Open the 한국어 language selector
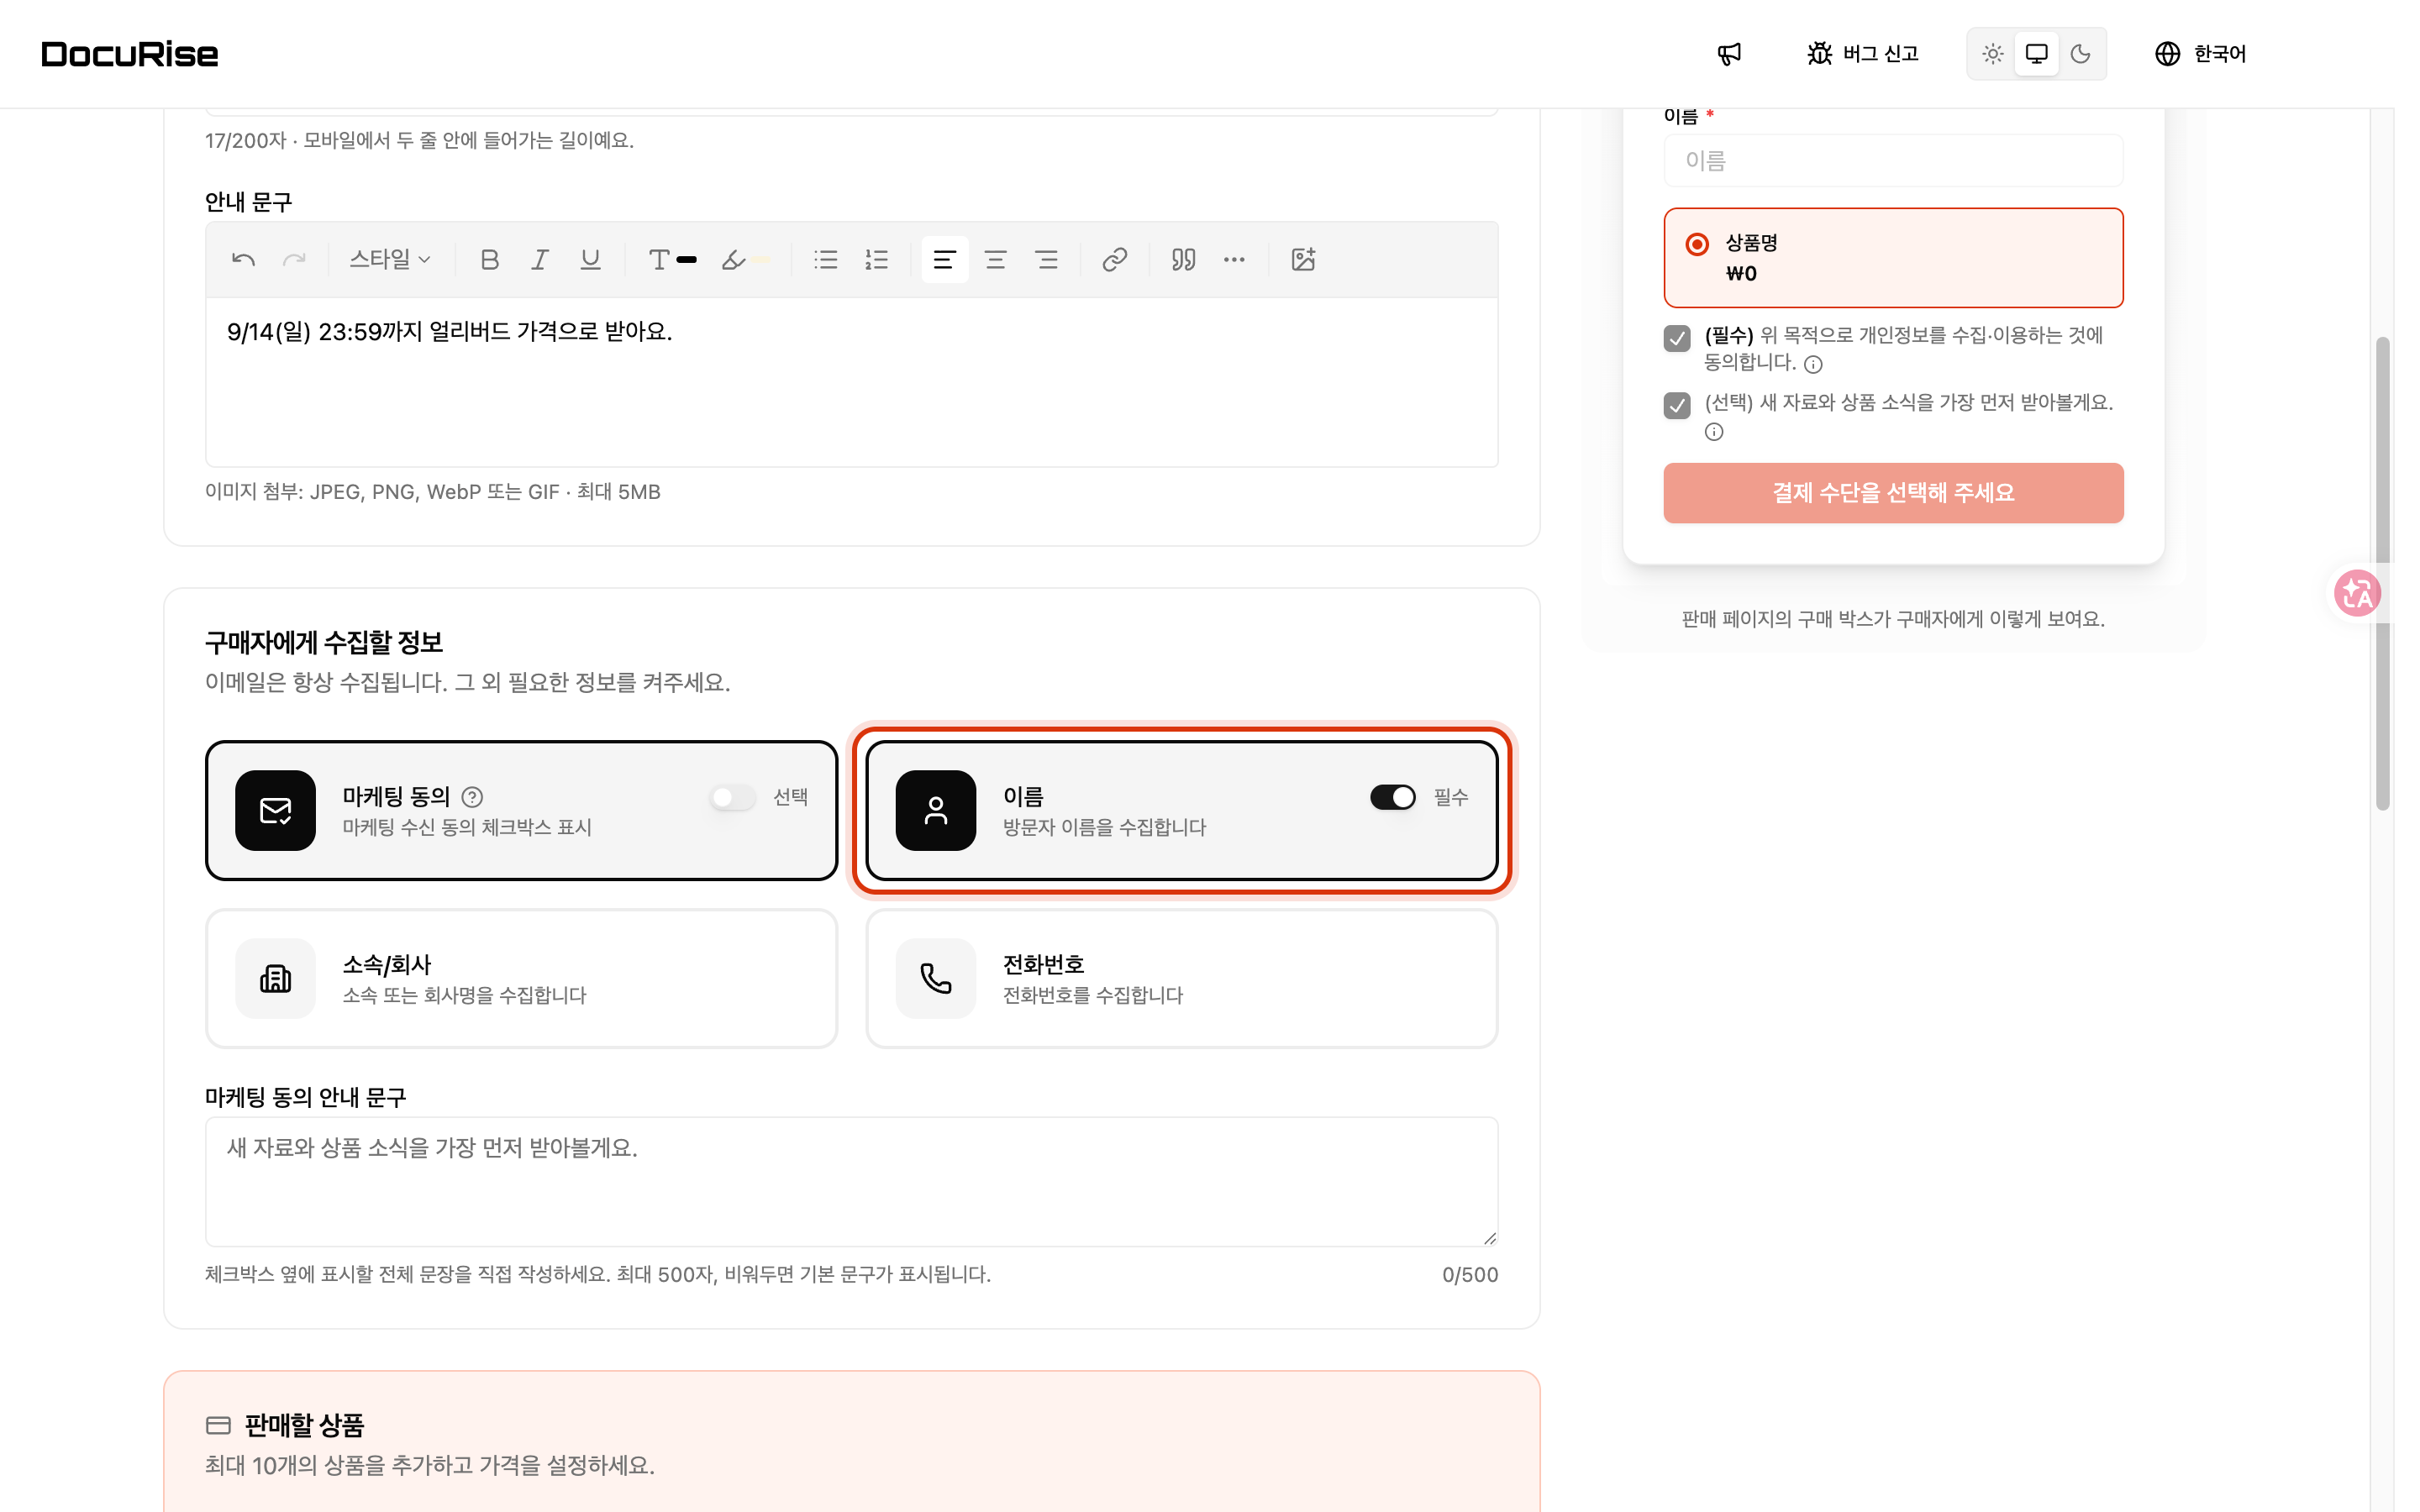Screen dimensions: 2420x1512 (x=2201, y=54)
